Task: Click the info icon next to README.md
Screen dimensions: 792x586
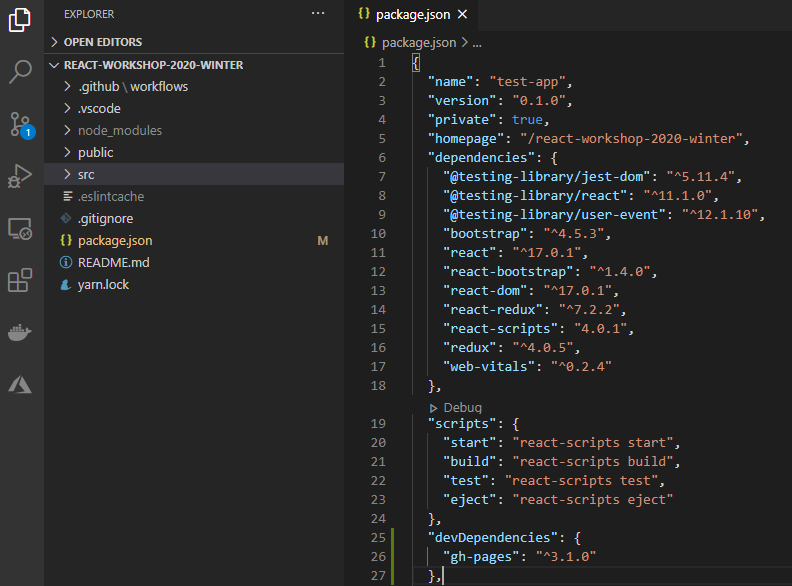Action: click(x=66, y=262)
